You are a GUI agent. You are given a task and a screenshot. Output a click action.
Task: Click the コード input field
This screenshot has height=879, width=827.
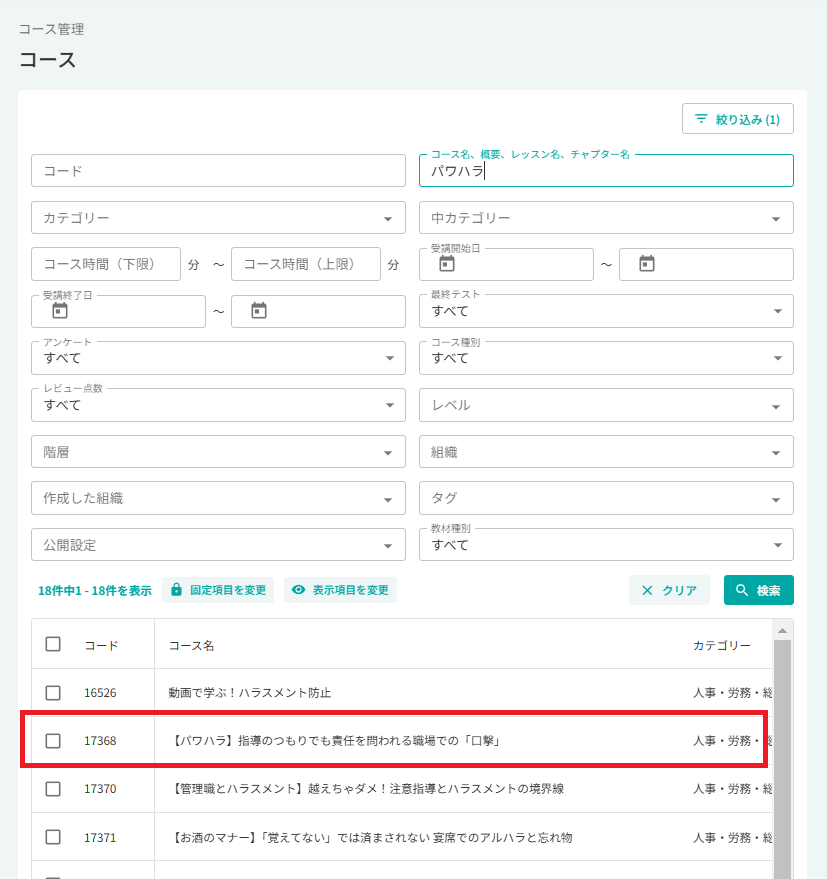click(218, 170)
